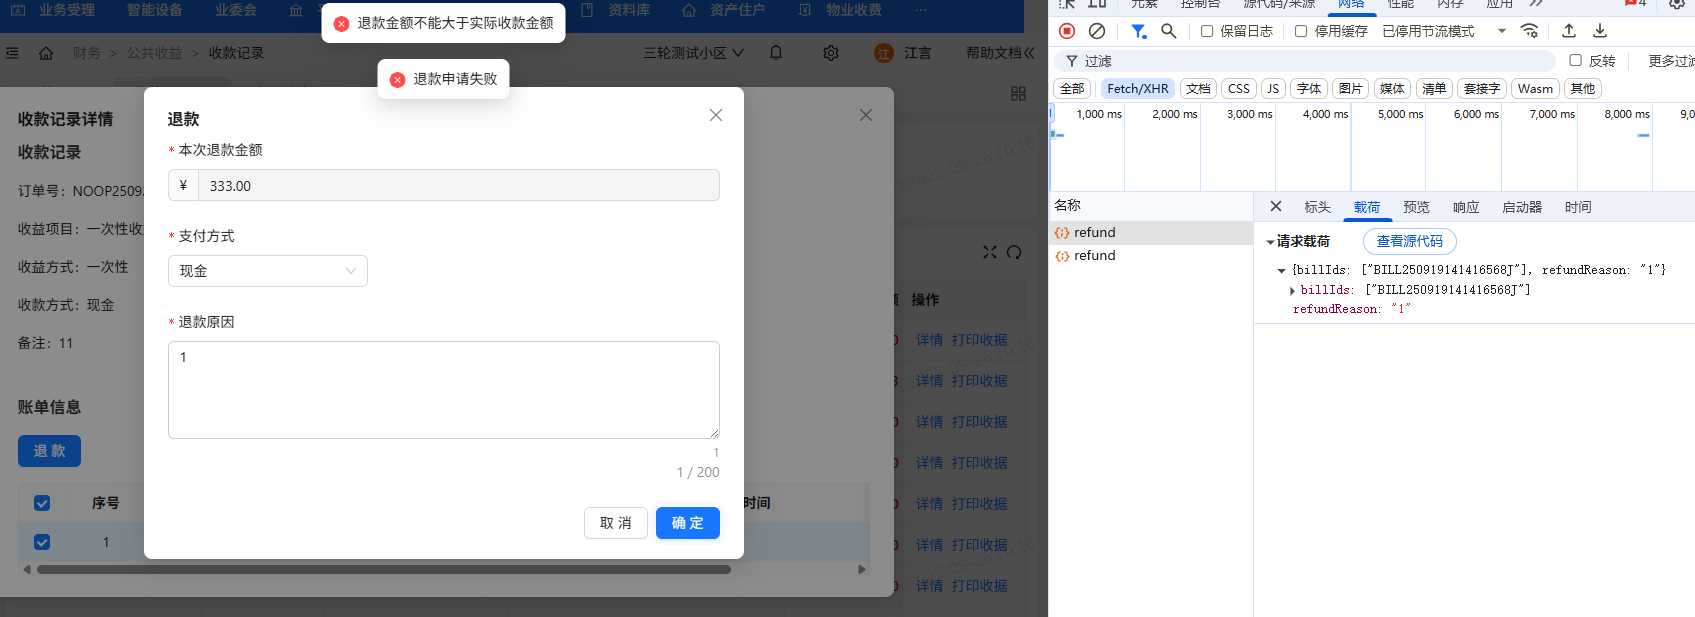Click the 江言 user avatar
Screen dimensions: 1695x617
tap(884, 53)
